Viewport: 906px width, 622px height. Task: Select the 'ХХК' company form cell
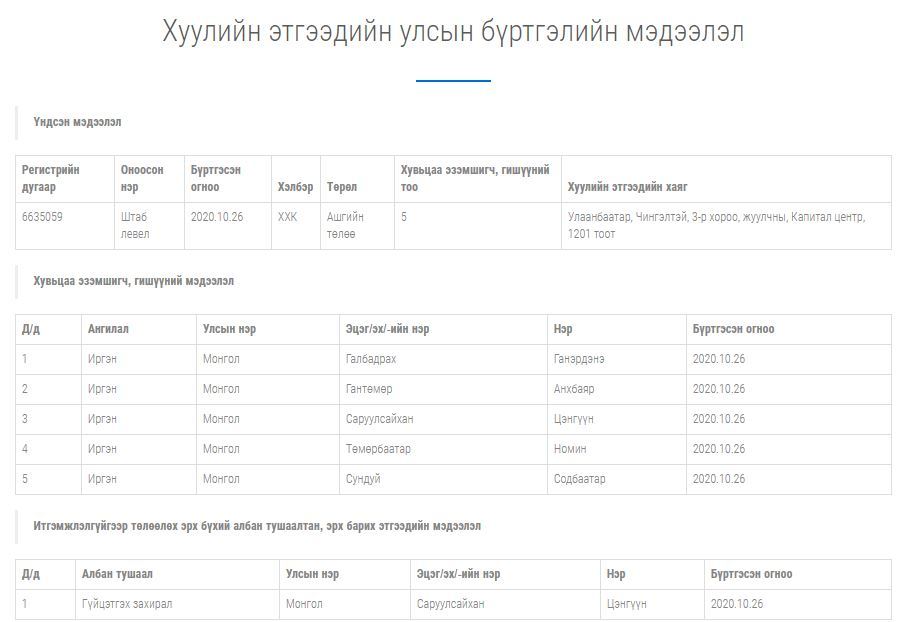pos(287,217)
